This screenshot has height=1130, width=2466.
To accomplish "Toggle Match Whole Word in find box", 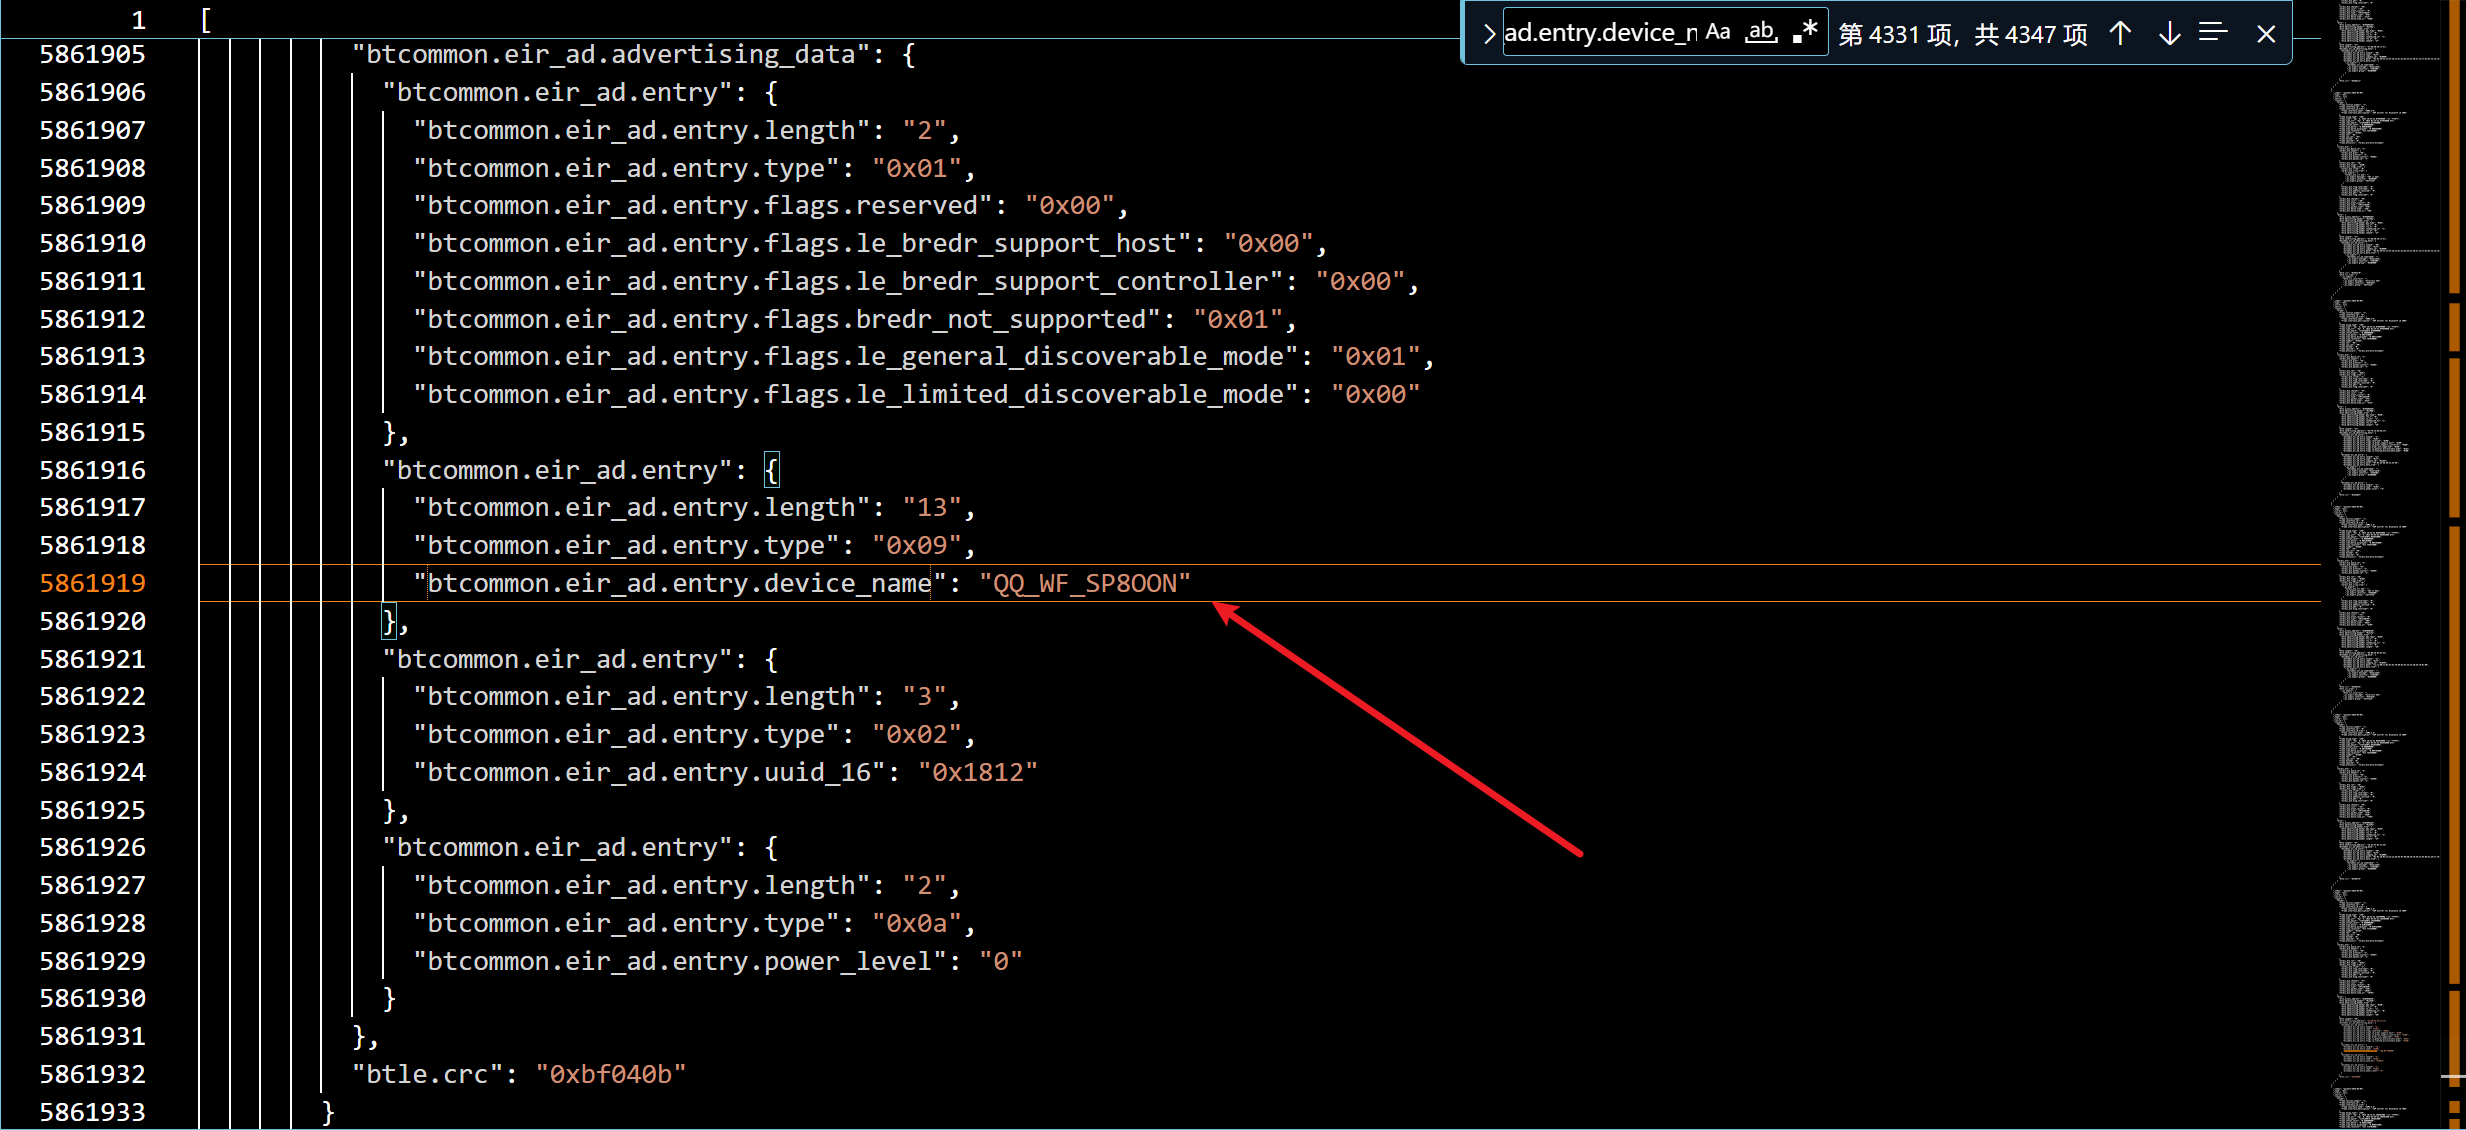I will [1761, 32].
